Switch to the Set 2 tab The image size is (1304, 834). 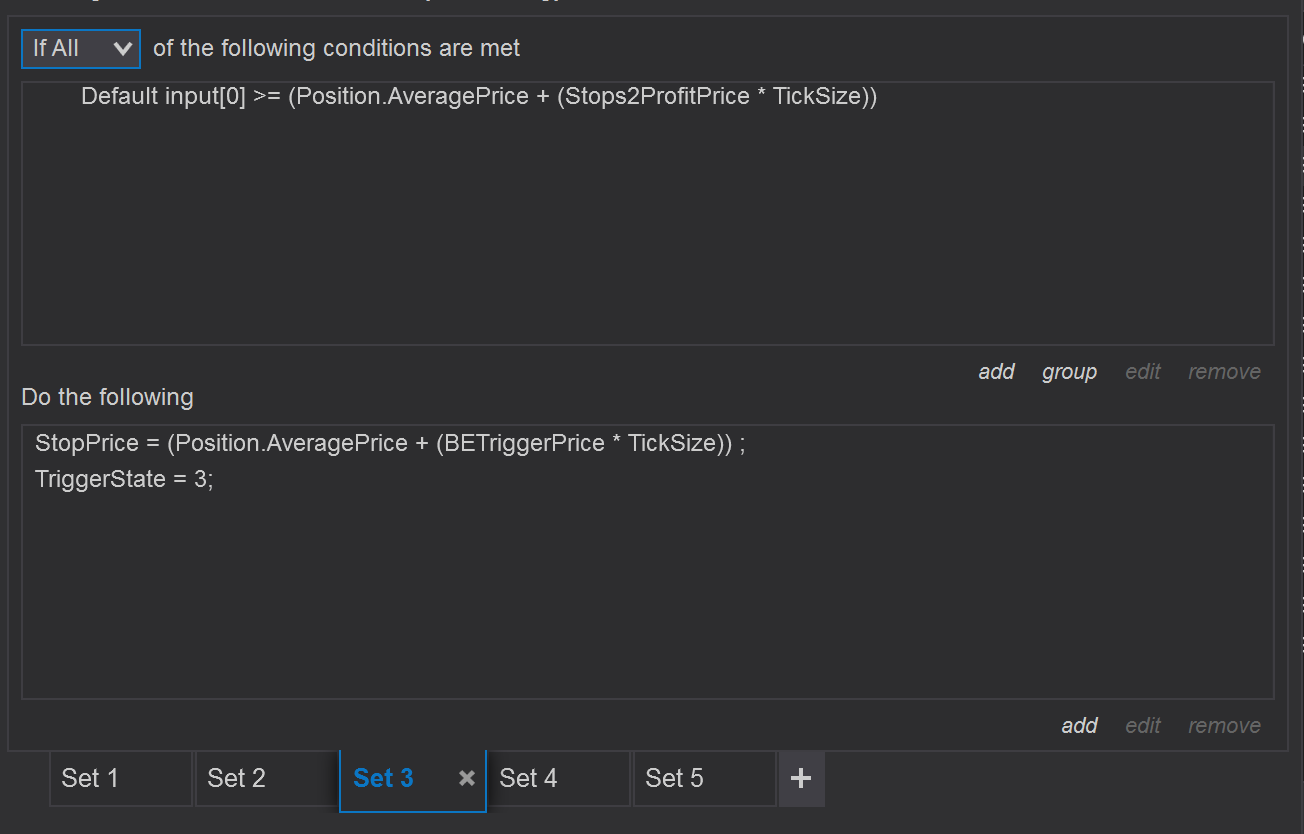pyautogui.click(x=265, y=778)
